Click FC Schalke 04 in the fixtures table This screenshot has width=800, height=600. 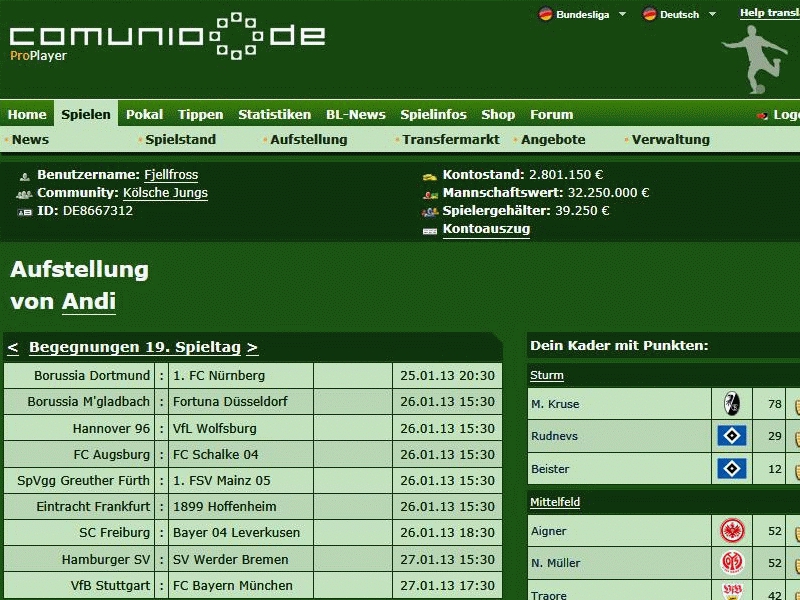click(215, 455)
